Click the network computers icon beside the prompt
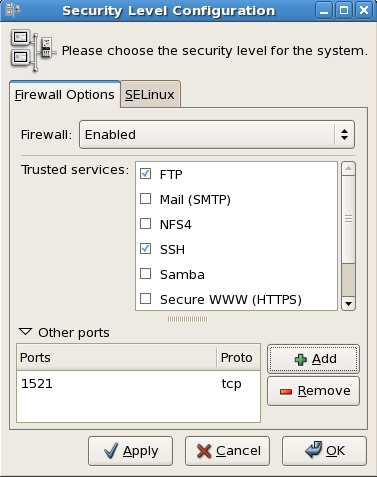Screen dimensions: 377x477 click(32, 51)
